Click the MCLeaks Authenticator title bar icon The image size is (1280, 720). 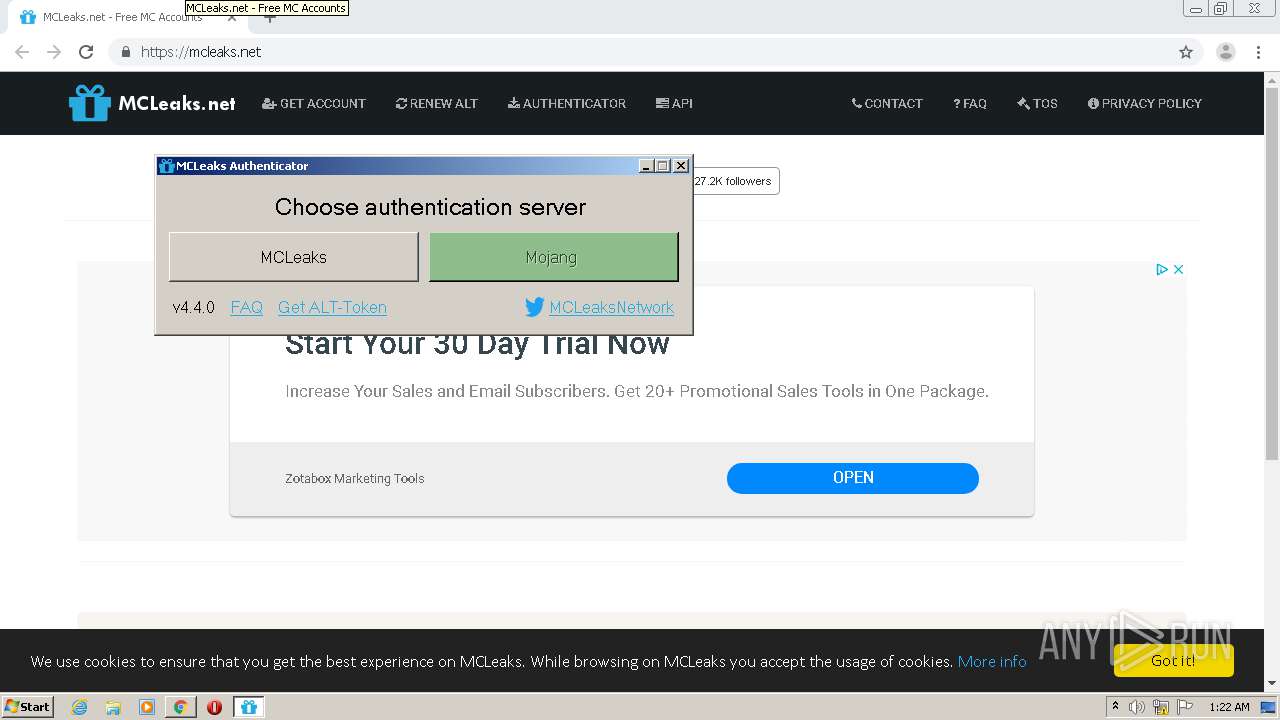[167, 166]
